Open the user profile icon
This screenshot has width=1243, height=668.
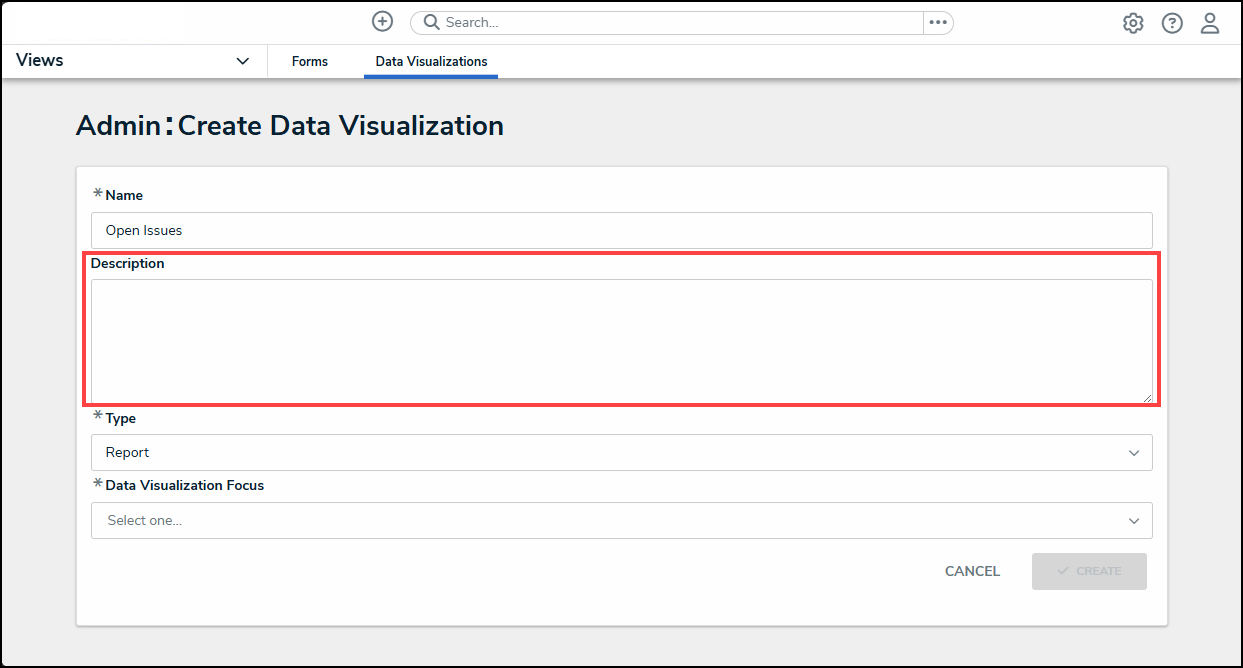coord(1210,23)
